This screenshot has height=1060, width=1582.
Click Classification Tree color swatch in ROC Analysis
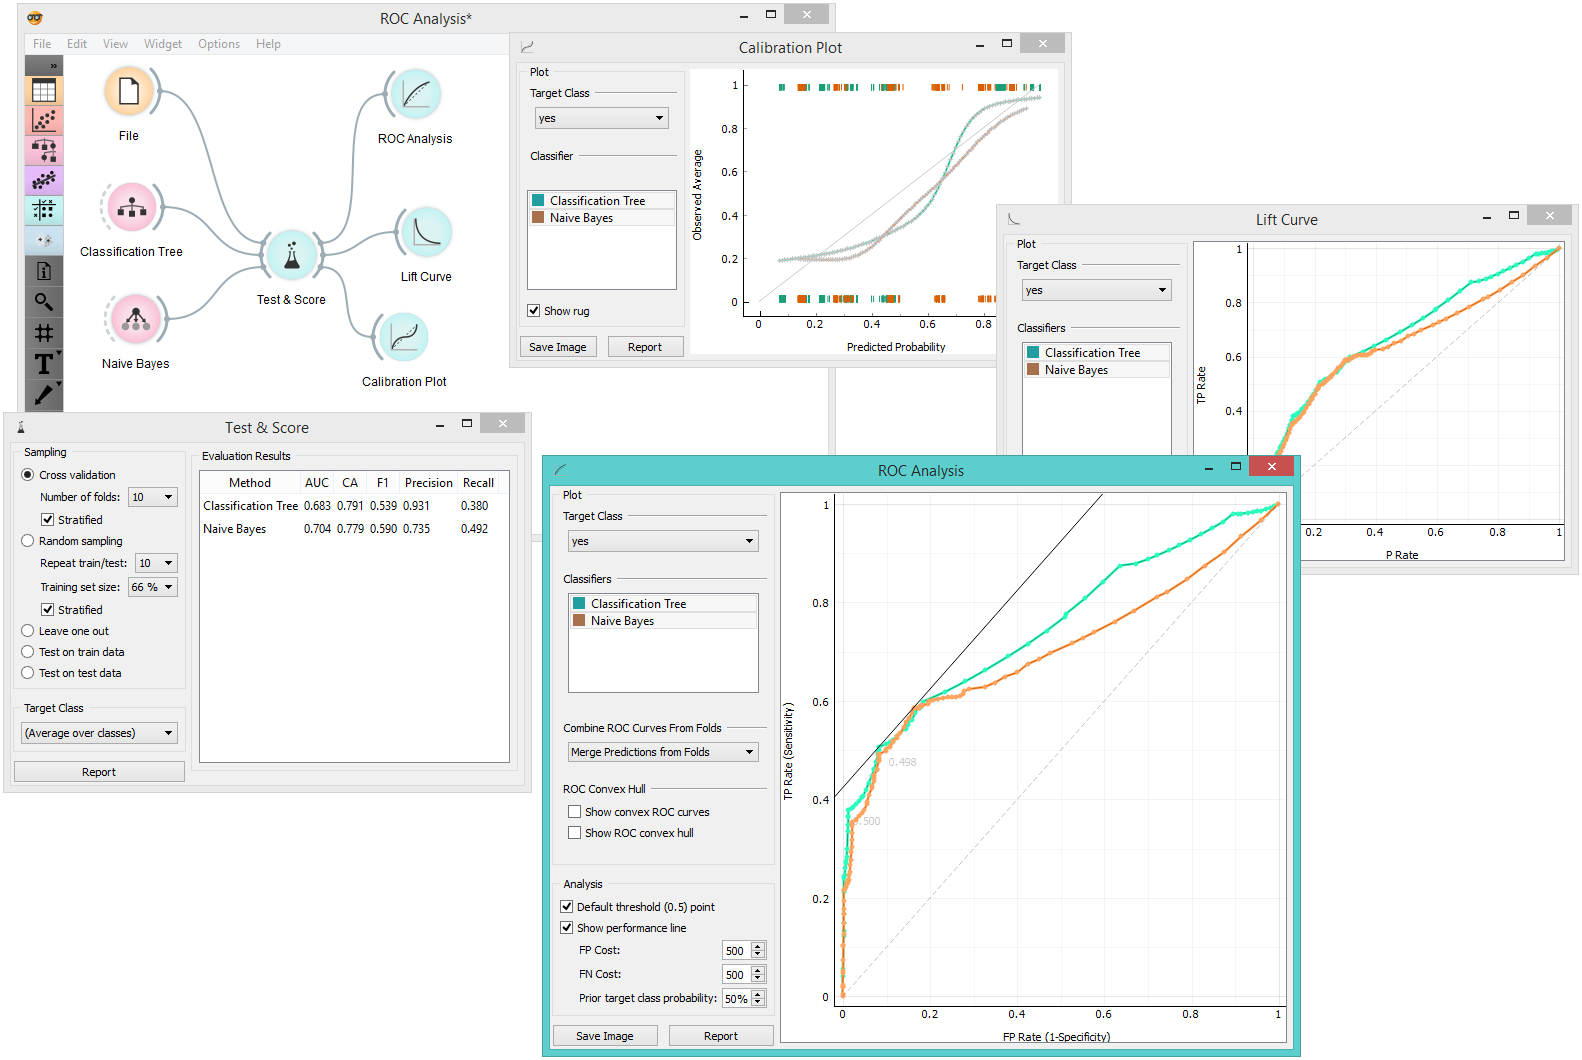579,604
